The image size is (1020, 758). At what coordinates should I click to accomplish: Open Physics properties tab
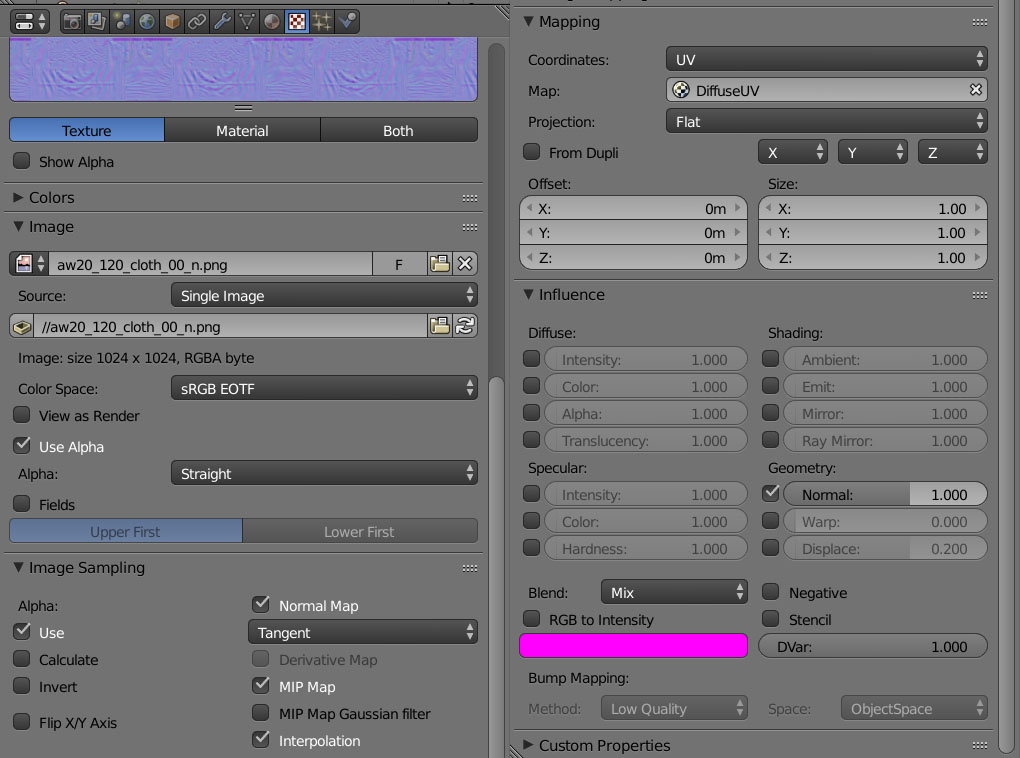coord(347,21)
